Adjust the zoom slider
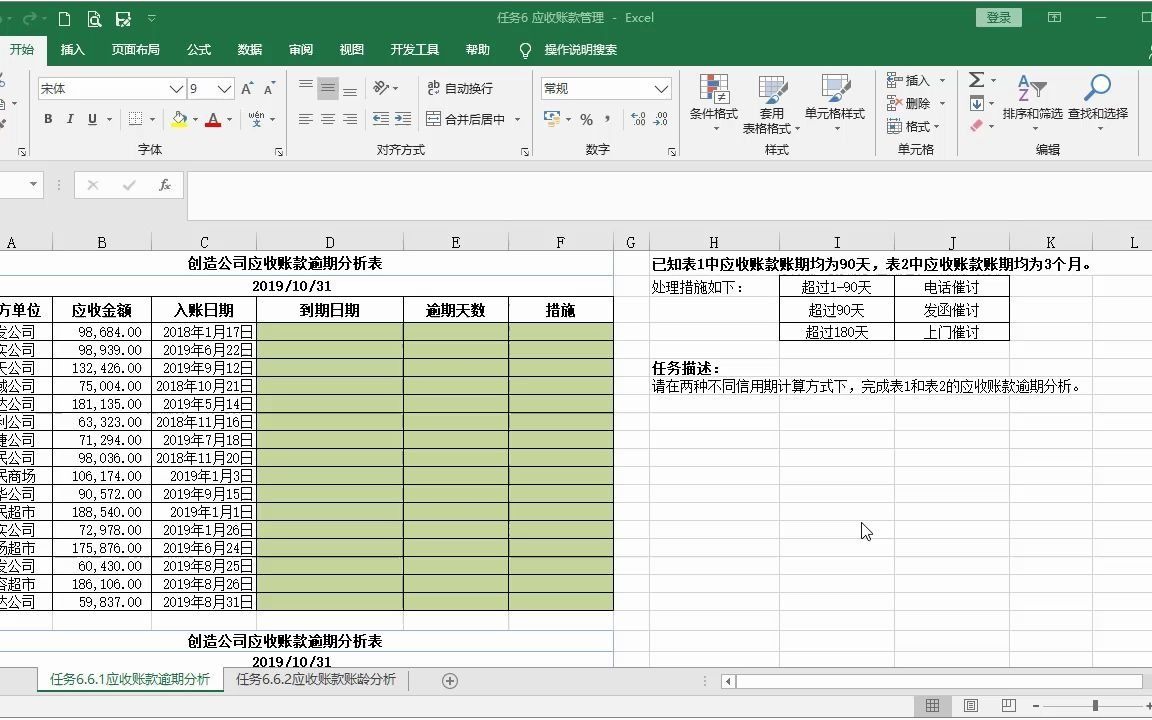This screenshot has height=720, width=1152. click(x=1095, y=706)
